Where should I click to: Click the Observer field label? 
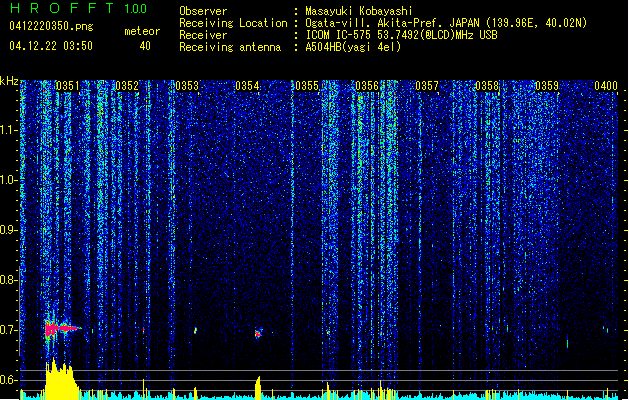(203, 11)
